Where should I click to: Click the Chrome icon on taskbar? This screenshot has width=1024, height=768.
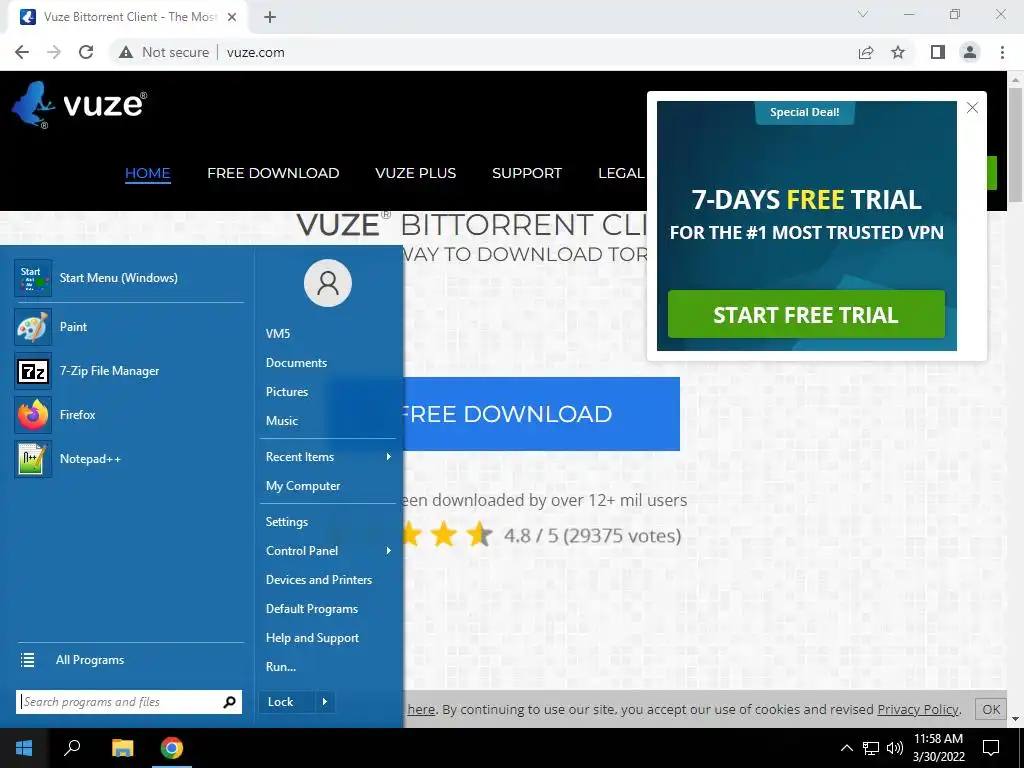(172, 748)
